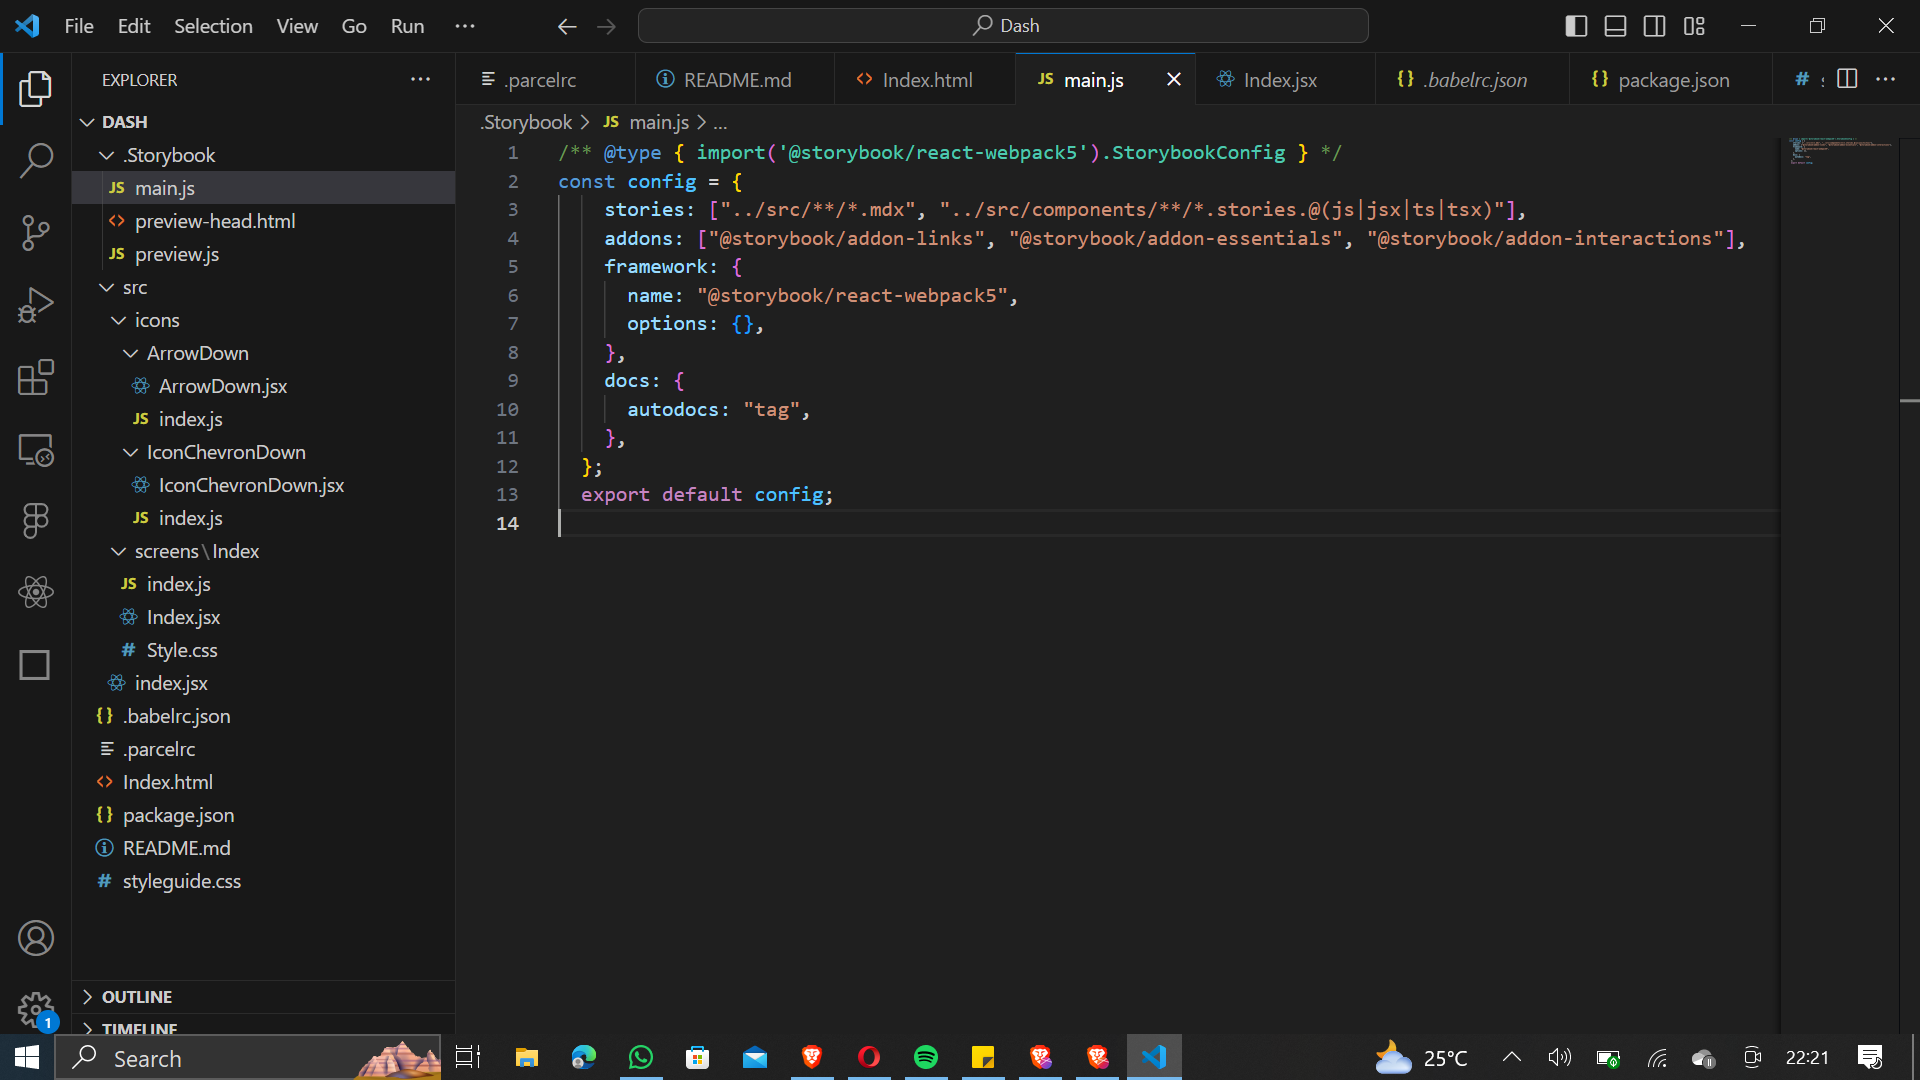The image size is (1920, 1080).
Task: Toggle the primary side bar visibility
Action: coord(1576,26)
